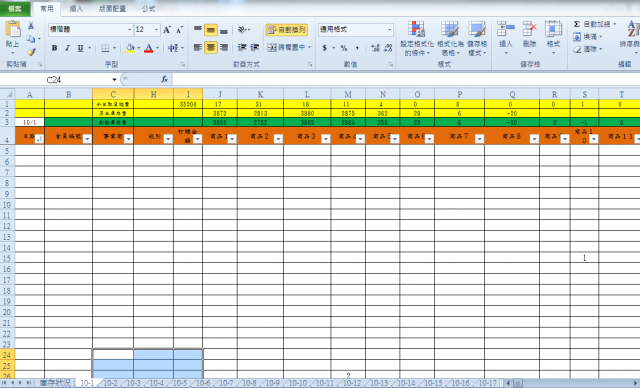The height and width of the screenshot is (388, 640).
Task: Open filter dropdown in cell B4
Action: [x=87, y=139]
